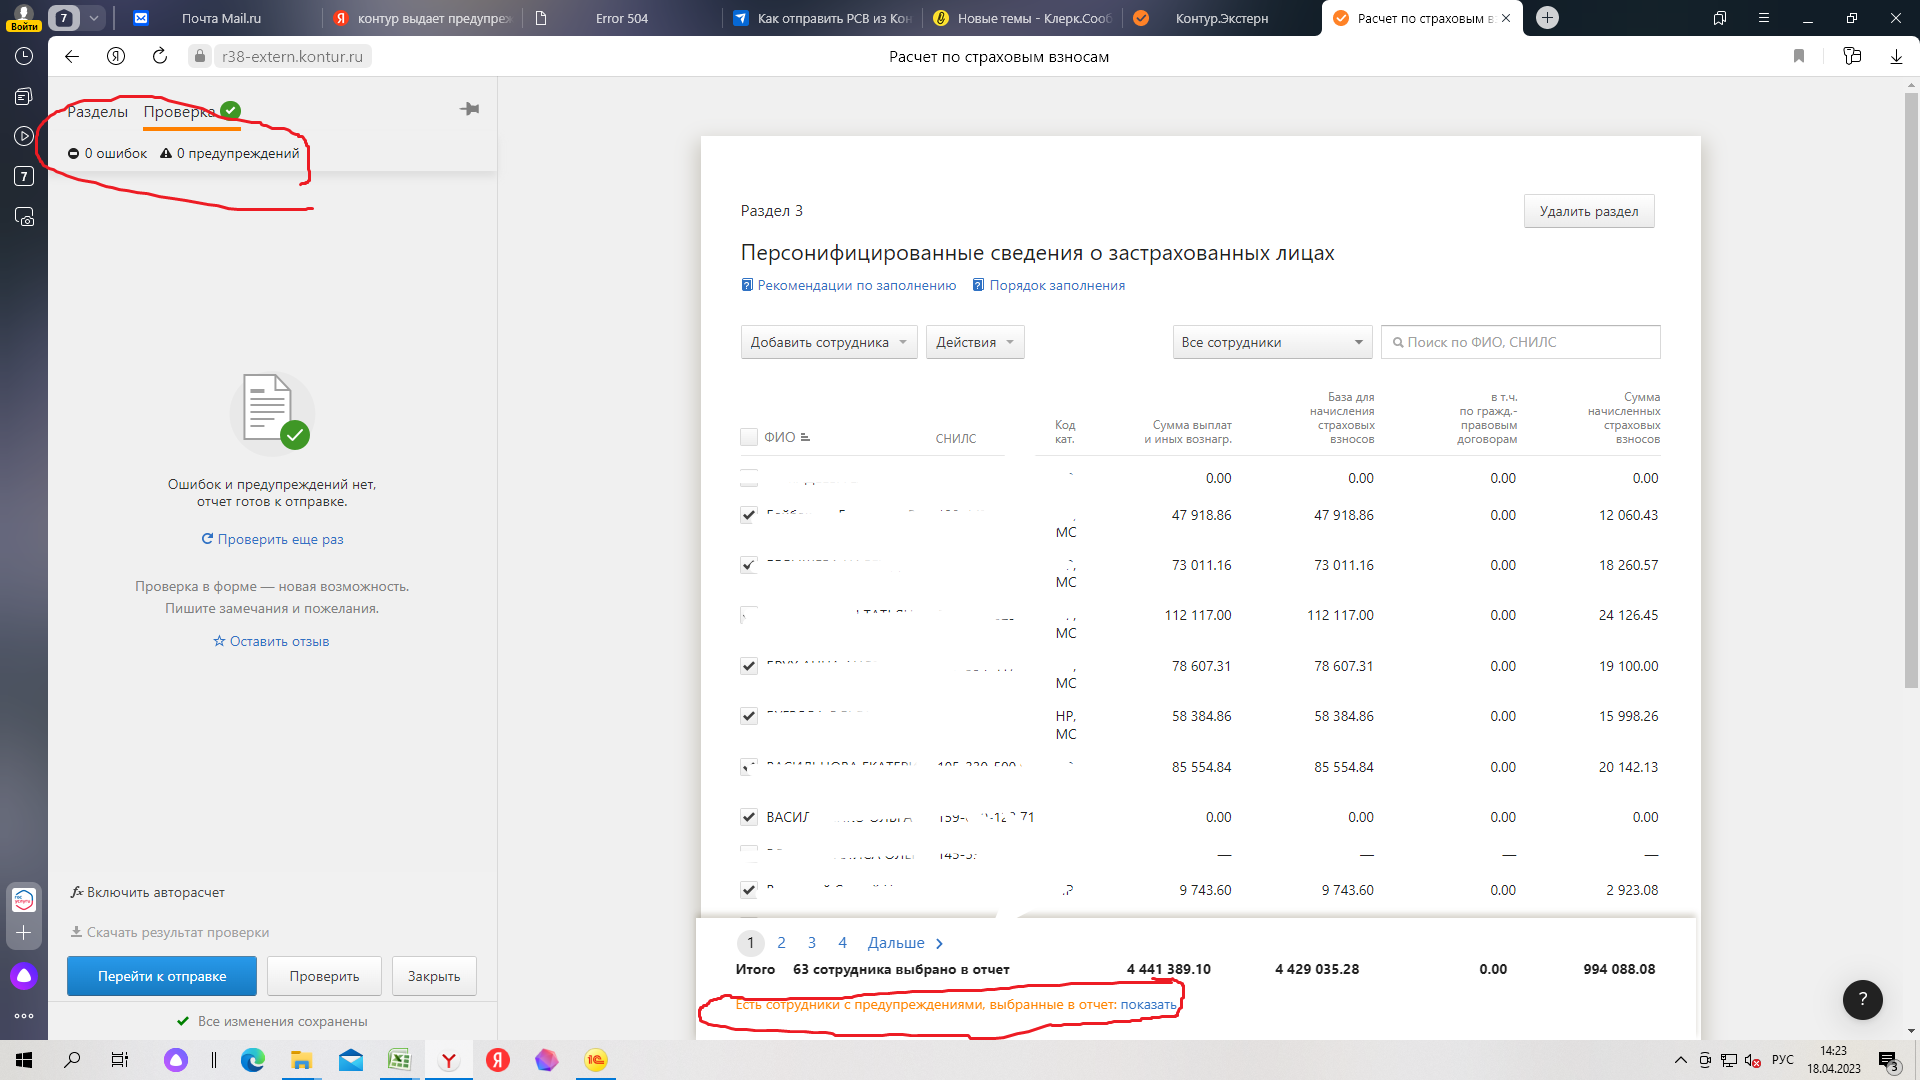The height and width of the screenshot is (1080, 1920).
Task: Go to page 2 of employees
Action: click(781, 943)
